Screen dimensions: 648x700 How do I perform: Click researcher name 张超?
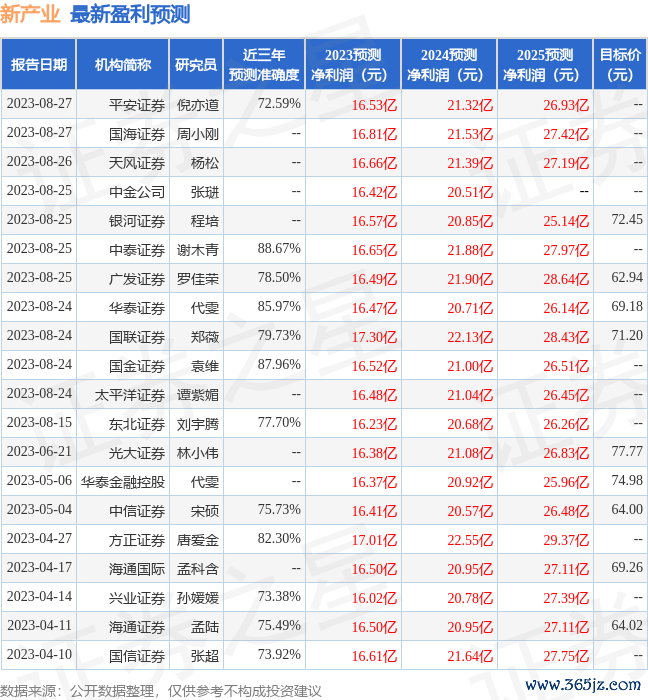coord(205,656)
